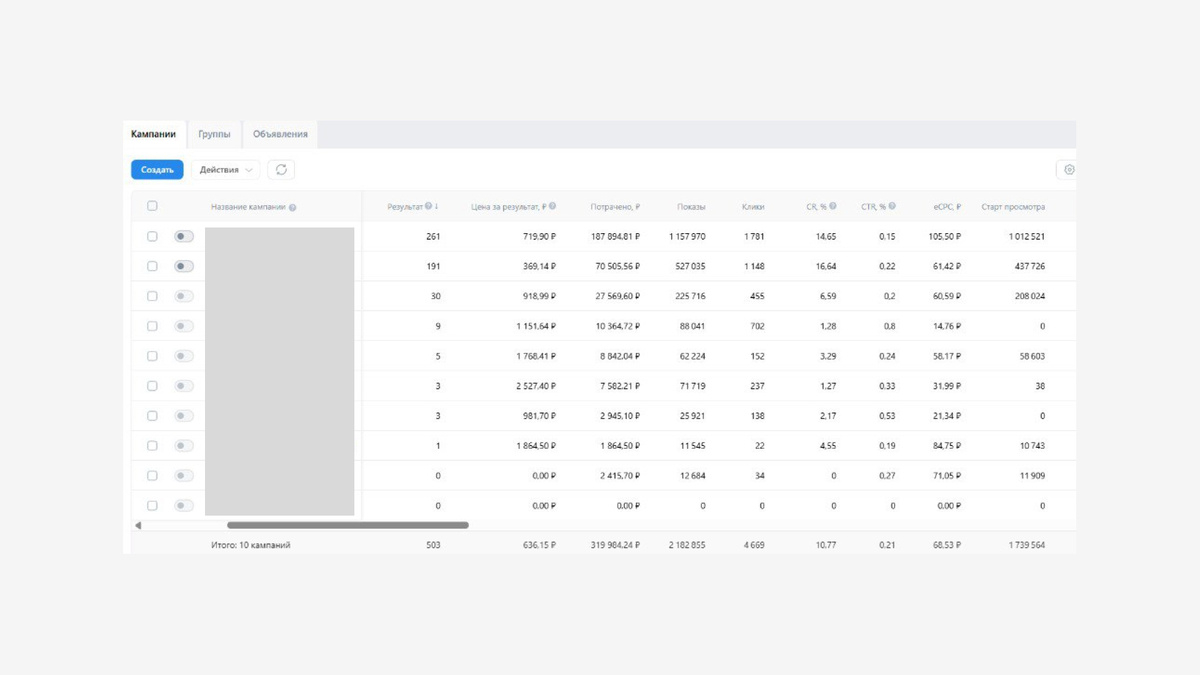The width and height of the screenshot is (1200, 675).
Task: Show help icon for CTR, %
Action: (x=892, y=206)
